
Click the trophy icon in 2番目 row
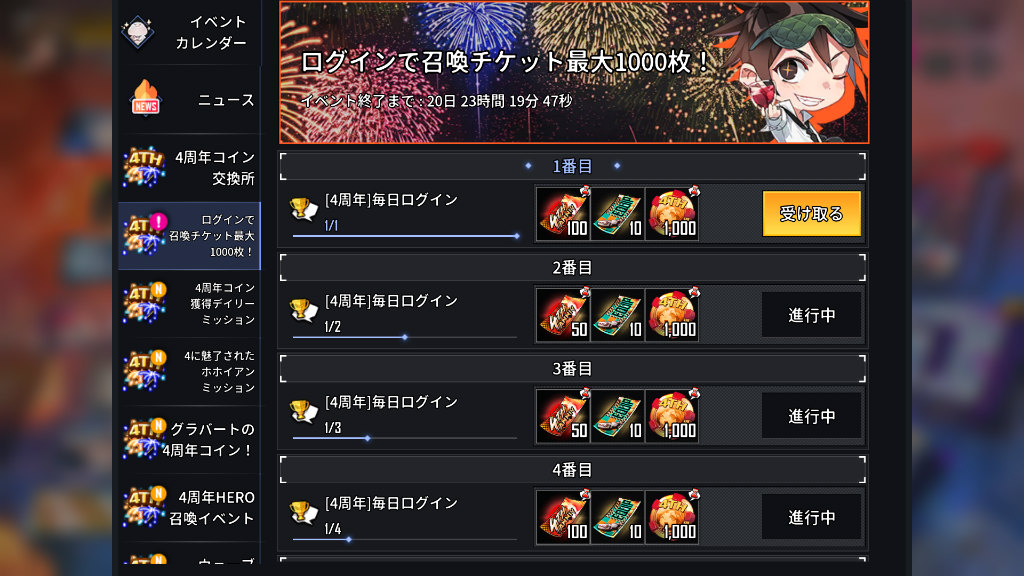pos(304,310)
